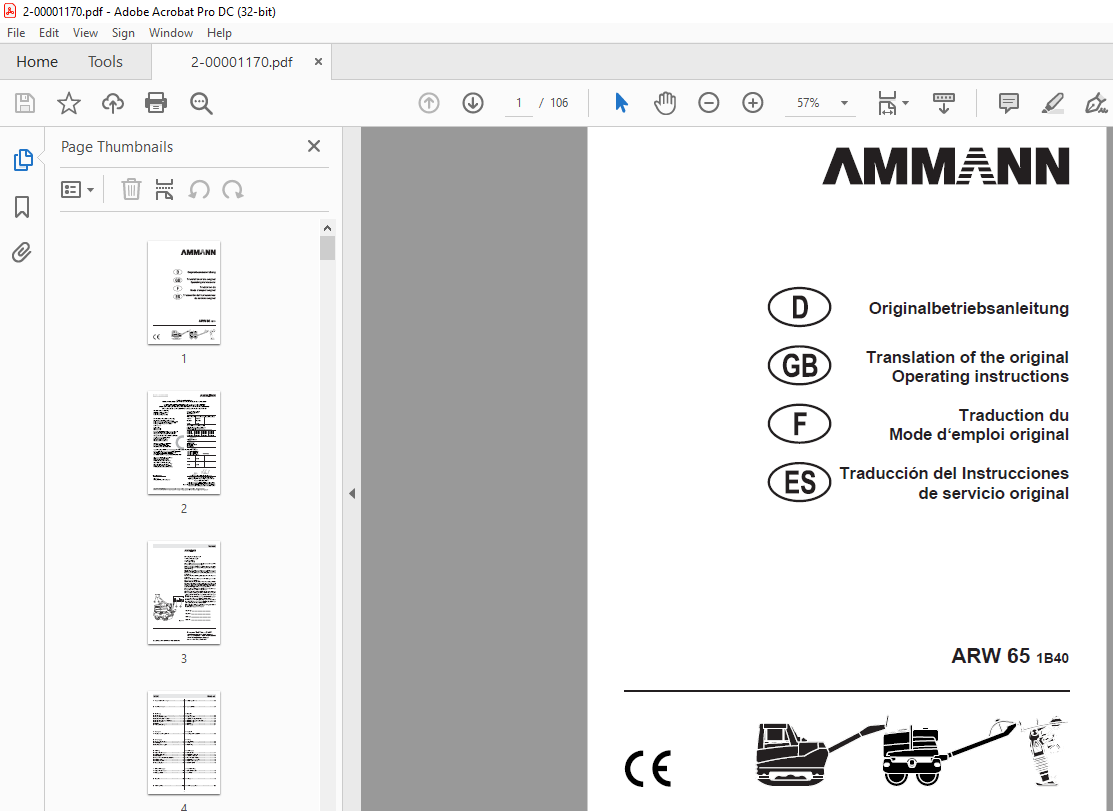
Task: Click the Print file icon
Action: [156, 104]
